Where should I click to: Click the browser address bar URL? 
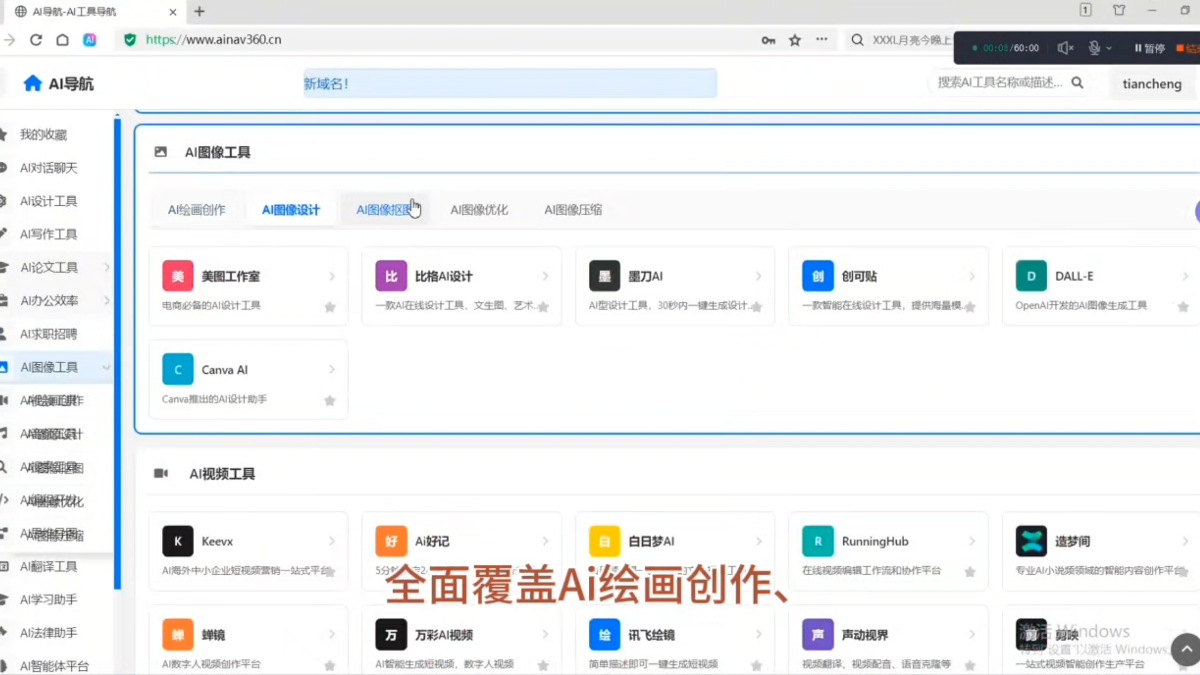213,40
